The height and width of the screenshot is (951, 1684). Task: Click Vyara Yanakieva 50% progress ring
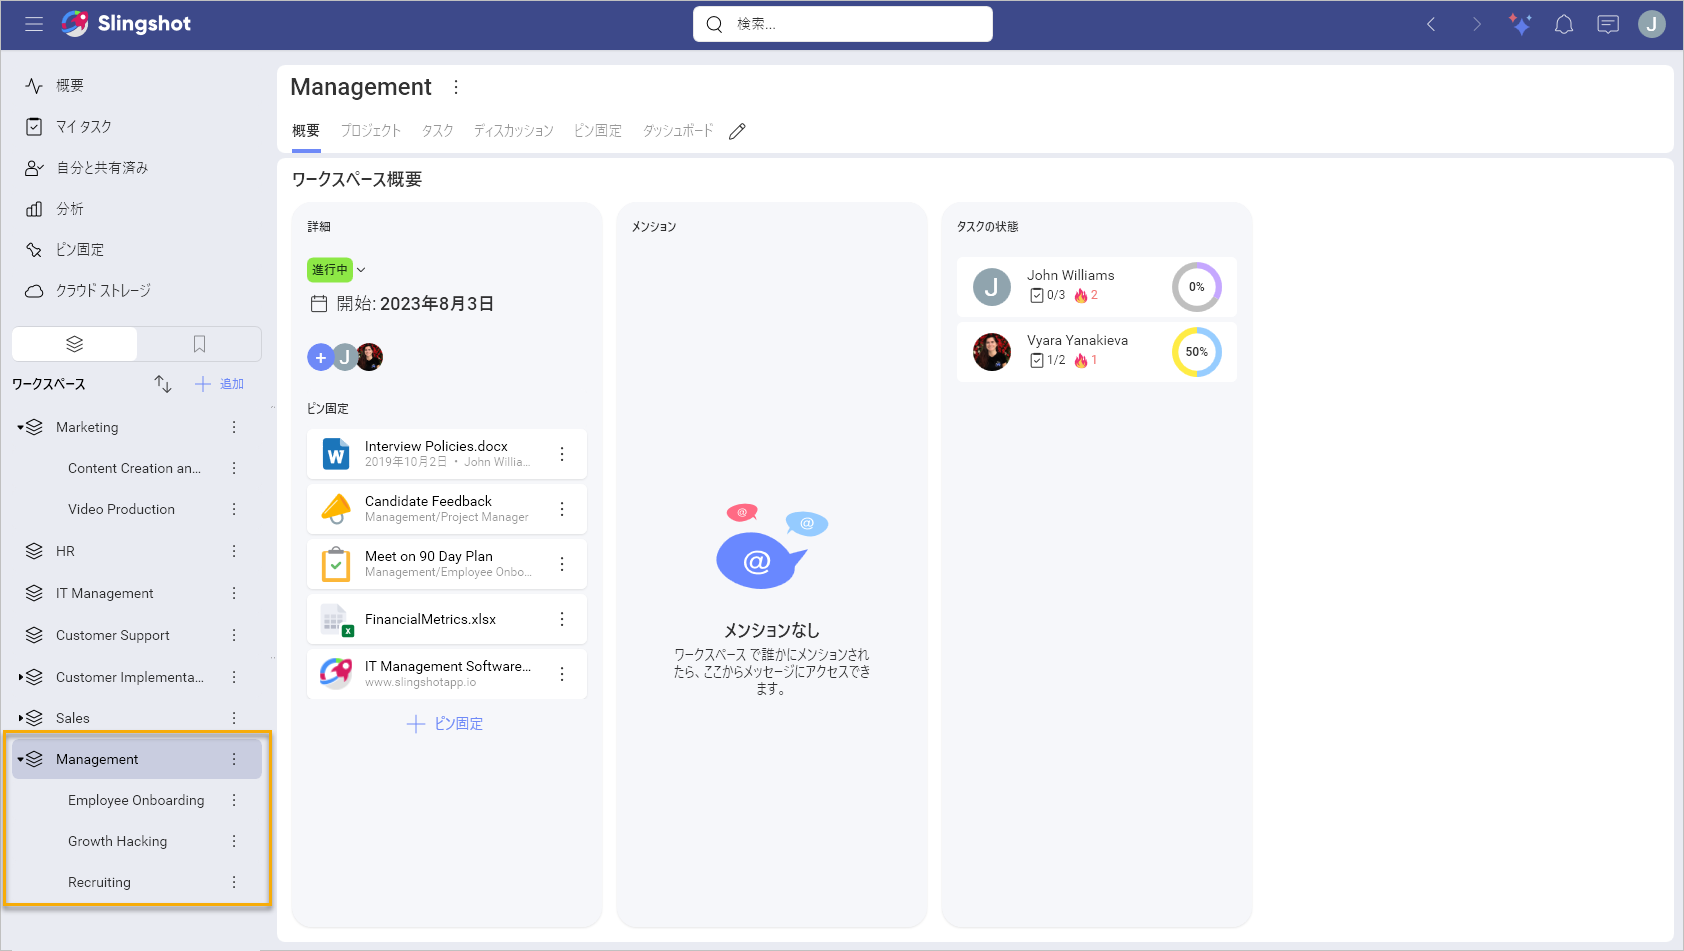[x=1197, y=352]
